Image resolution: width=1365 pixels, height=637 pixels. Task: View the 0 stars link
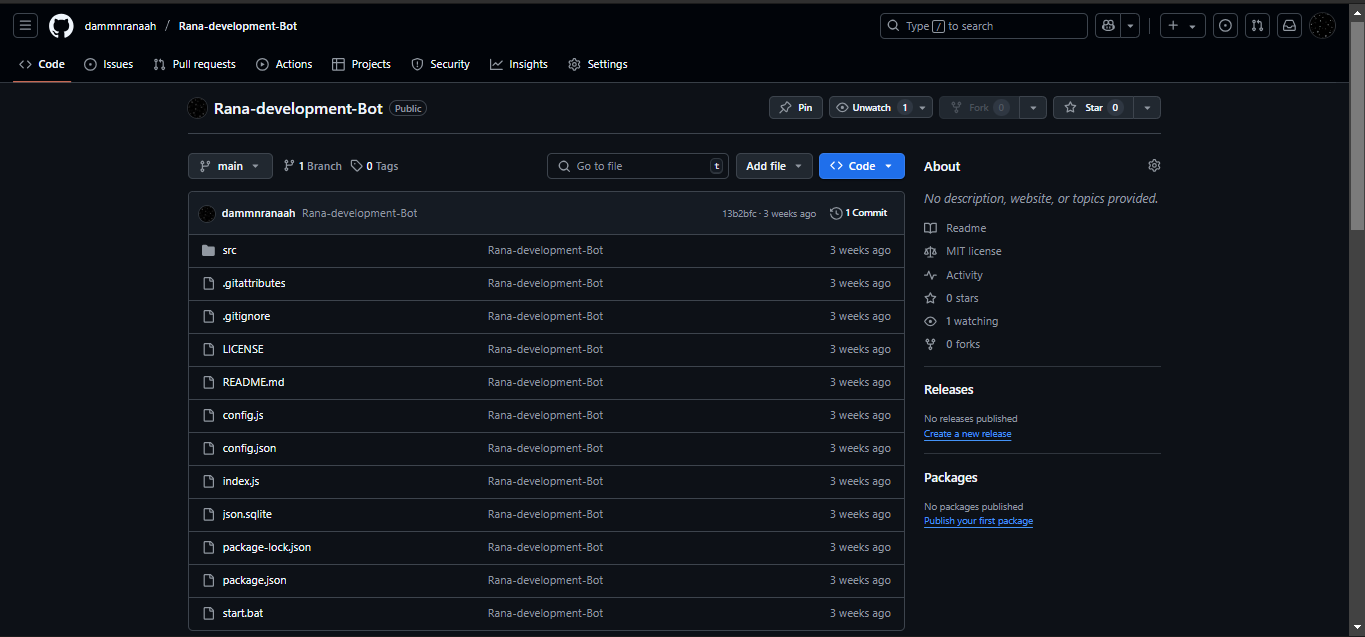tap(952, 298)
